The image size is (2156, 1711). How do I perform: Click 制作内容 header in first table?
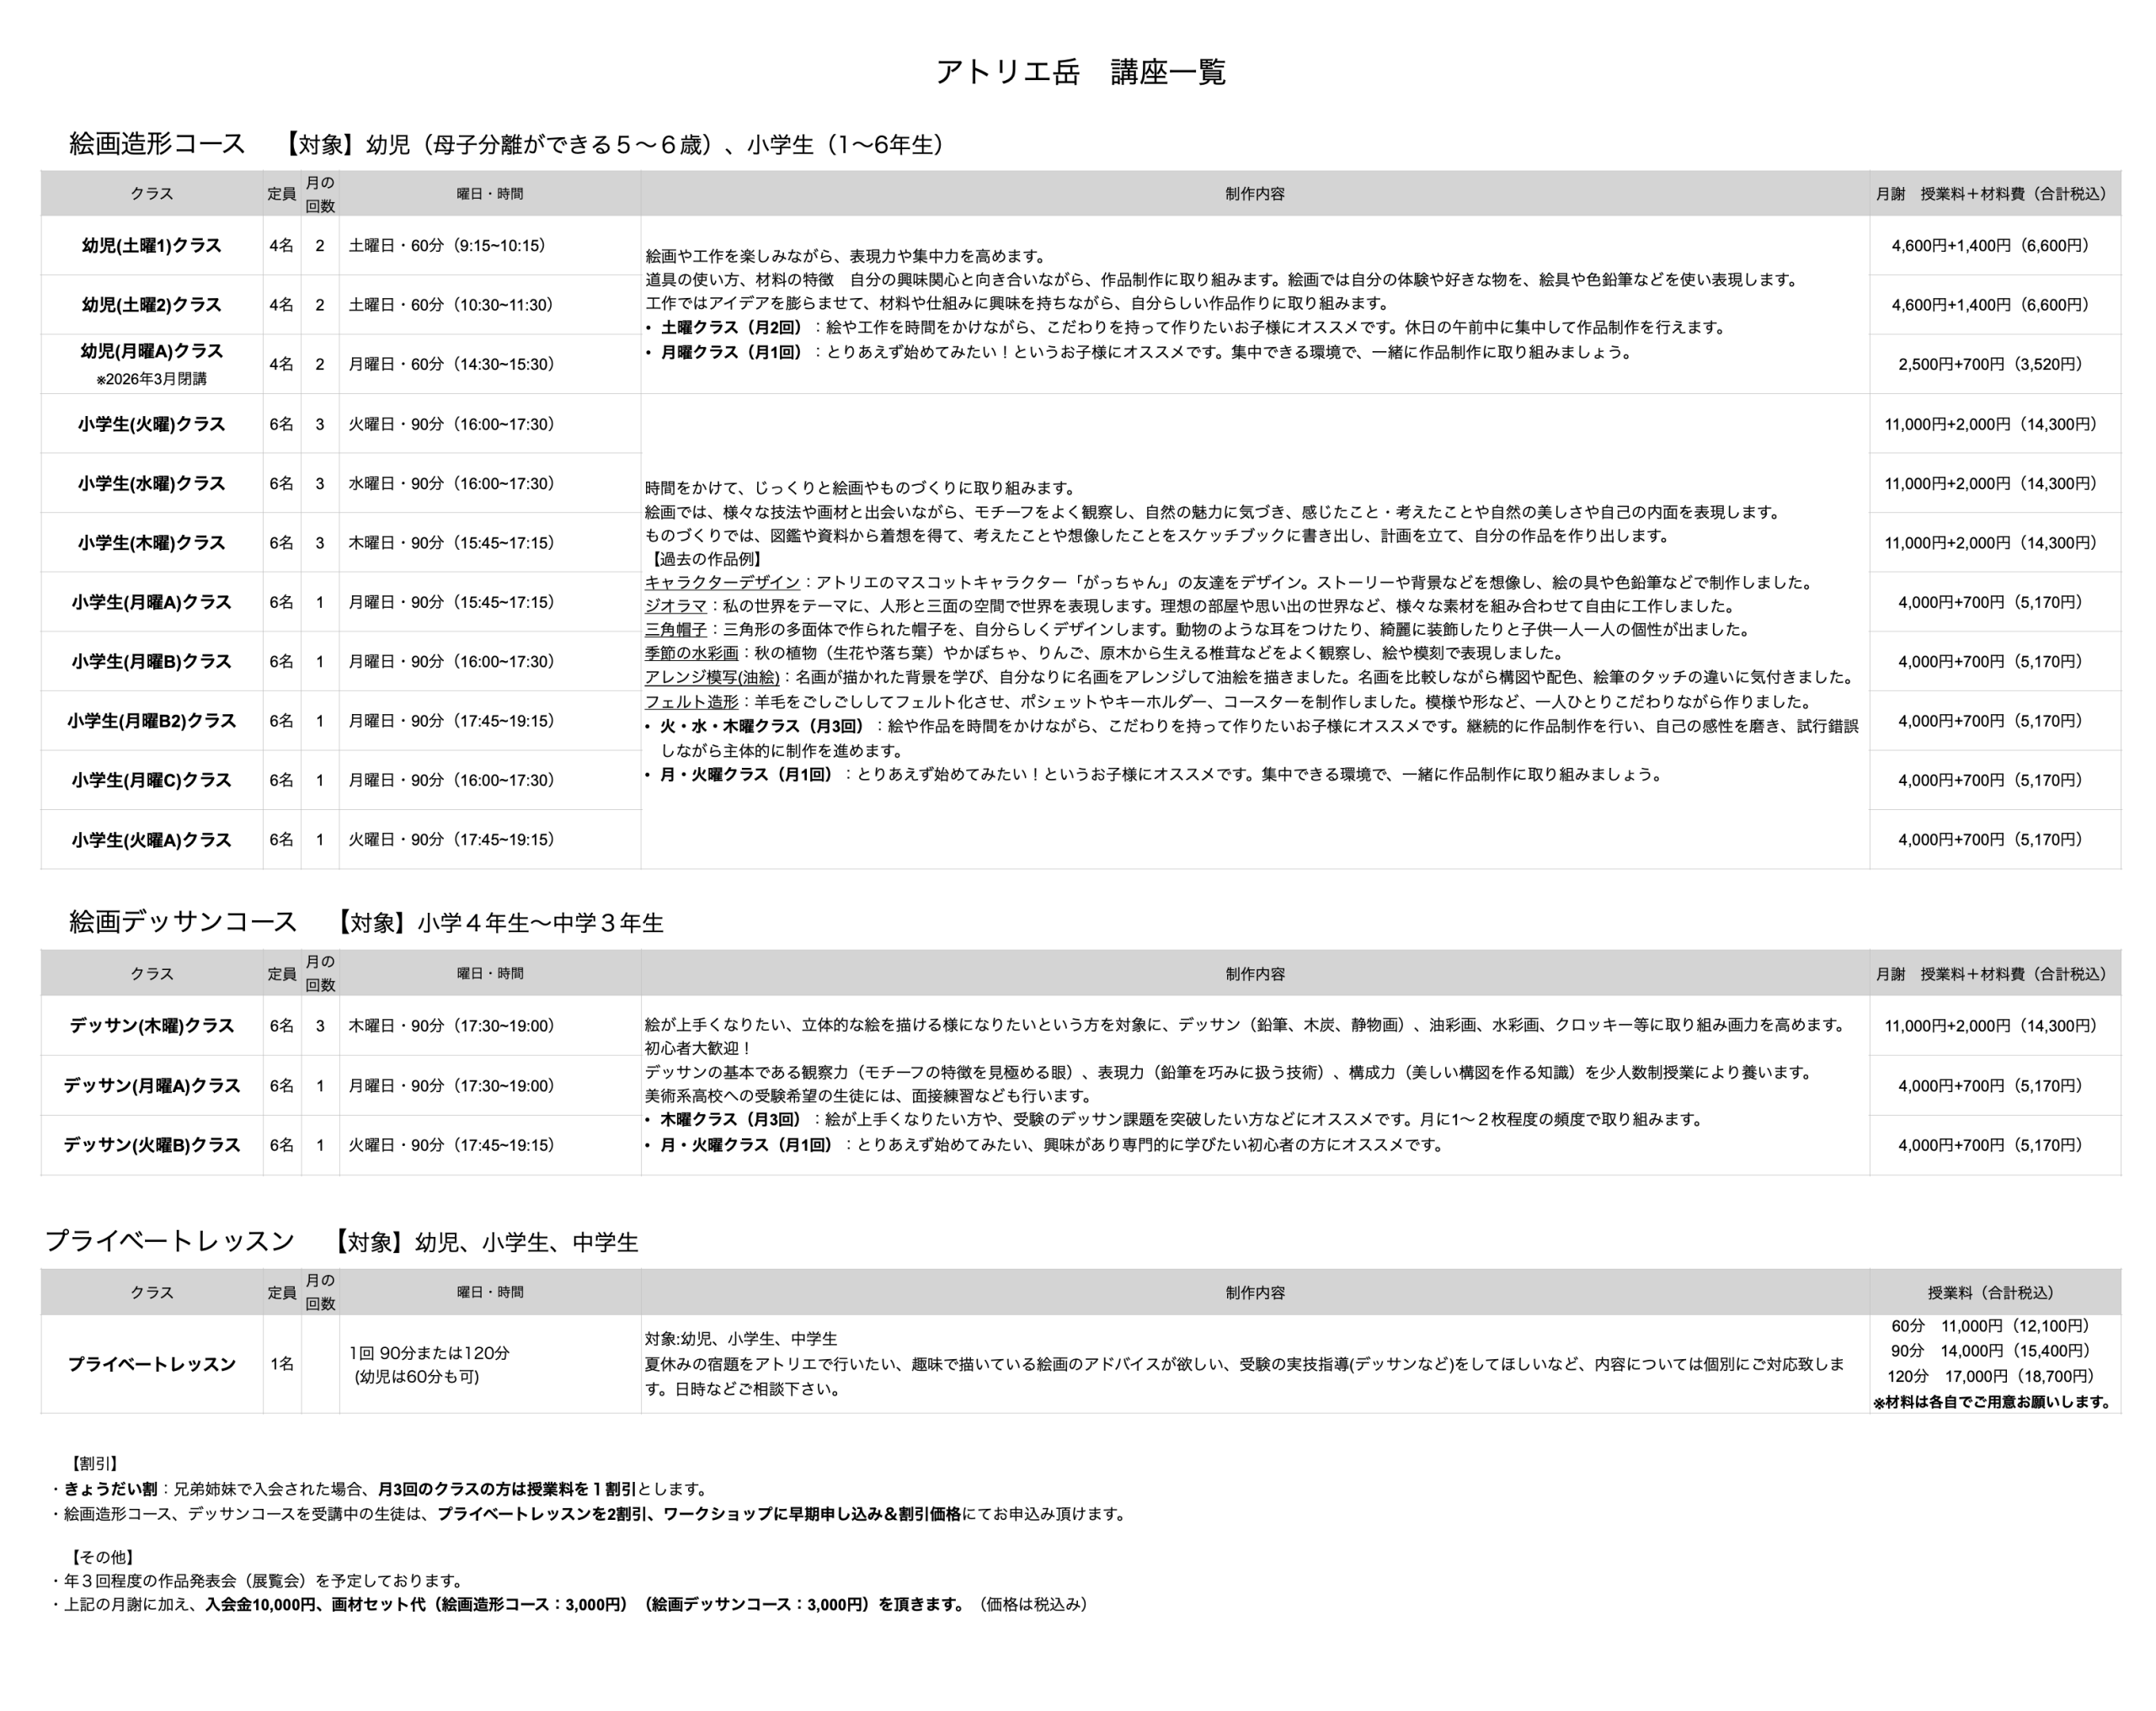(x=1254, y=194)
